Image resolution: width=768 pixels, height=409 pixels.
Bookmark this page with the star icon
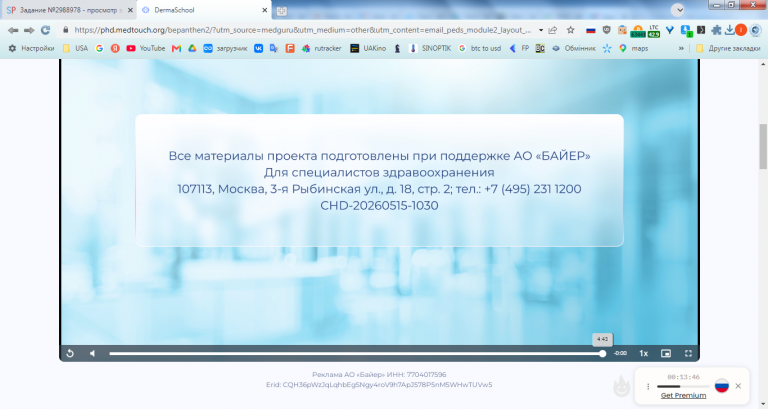(x=571, y=30)
